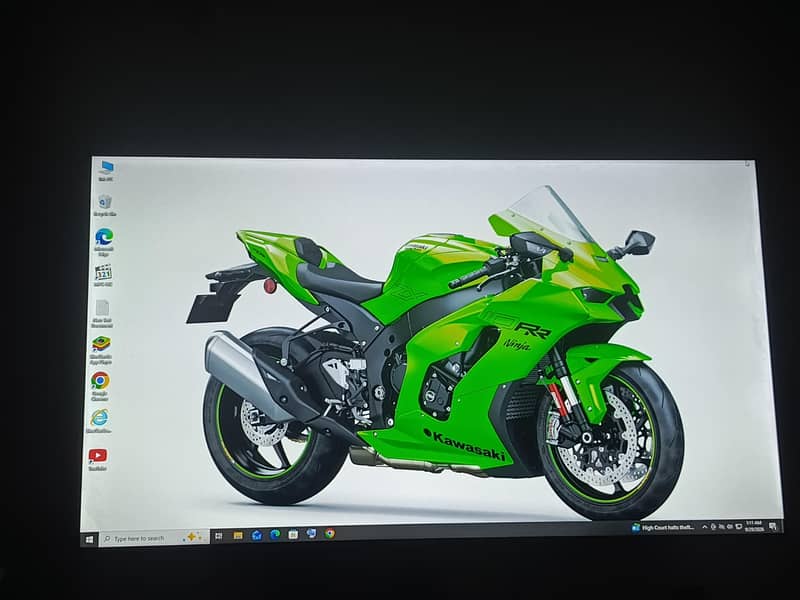
Task: Open the network status tray icon
Action: [x=721, y=527]
